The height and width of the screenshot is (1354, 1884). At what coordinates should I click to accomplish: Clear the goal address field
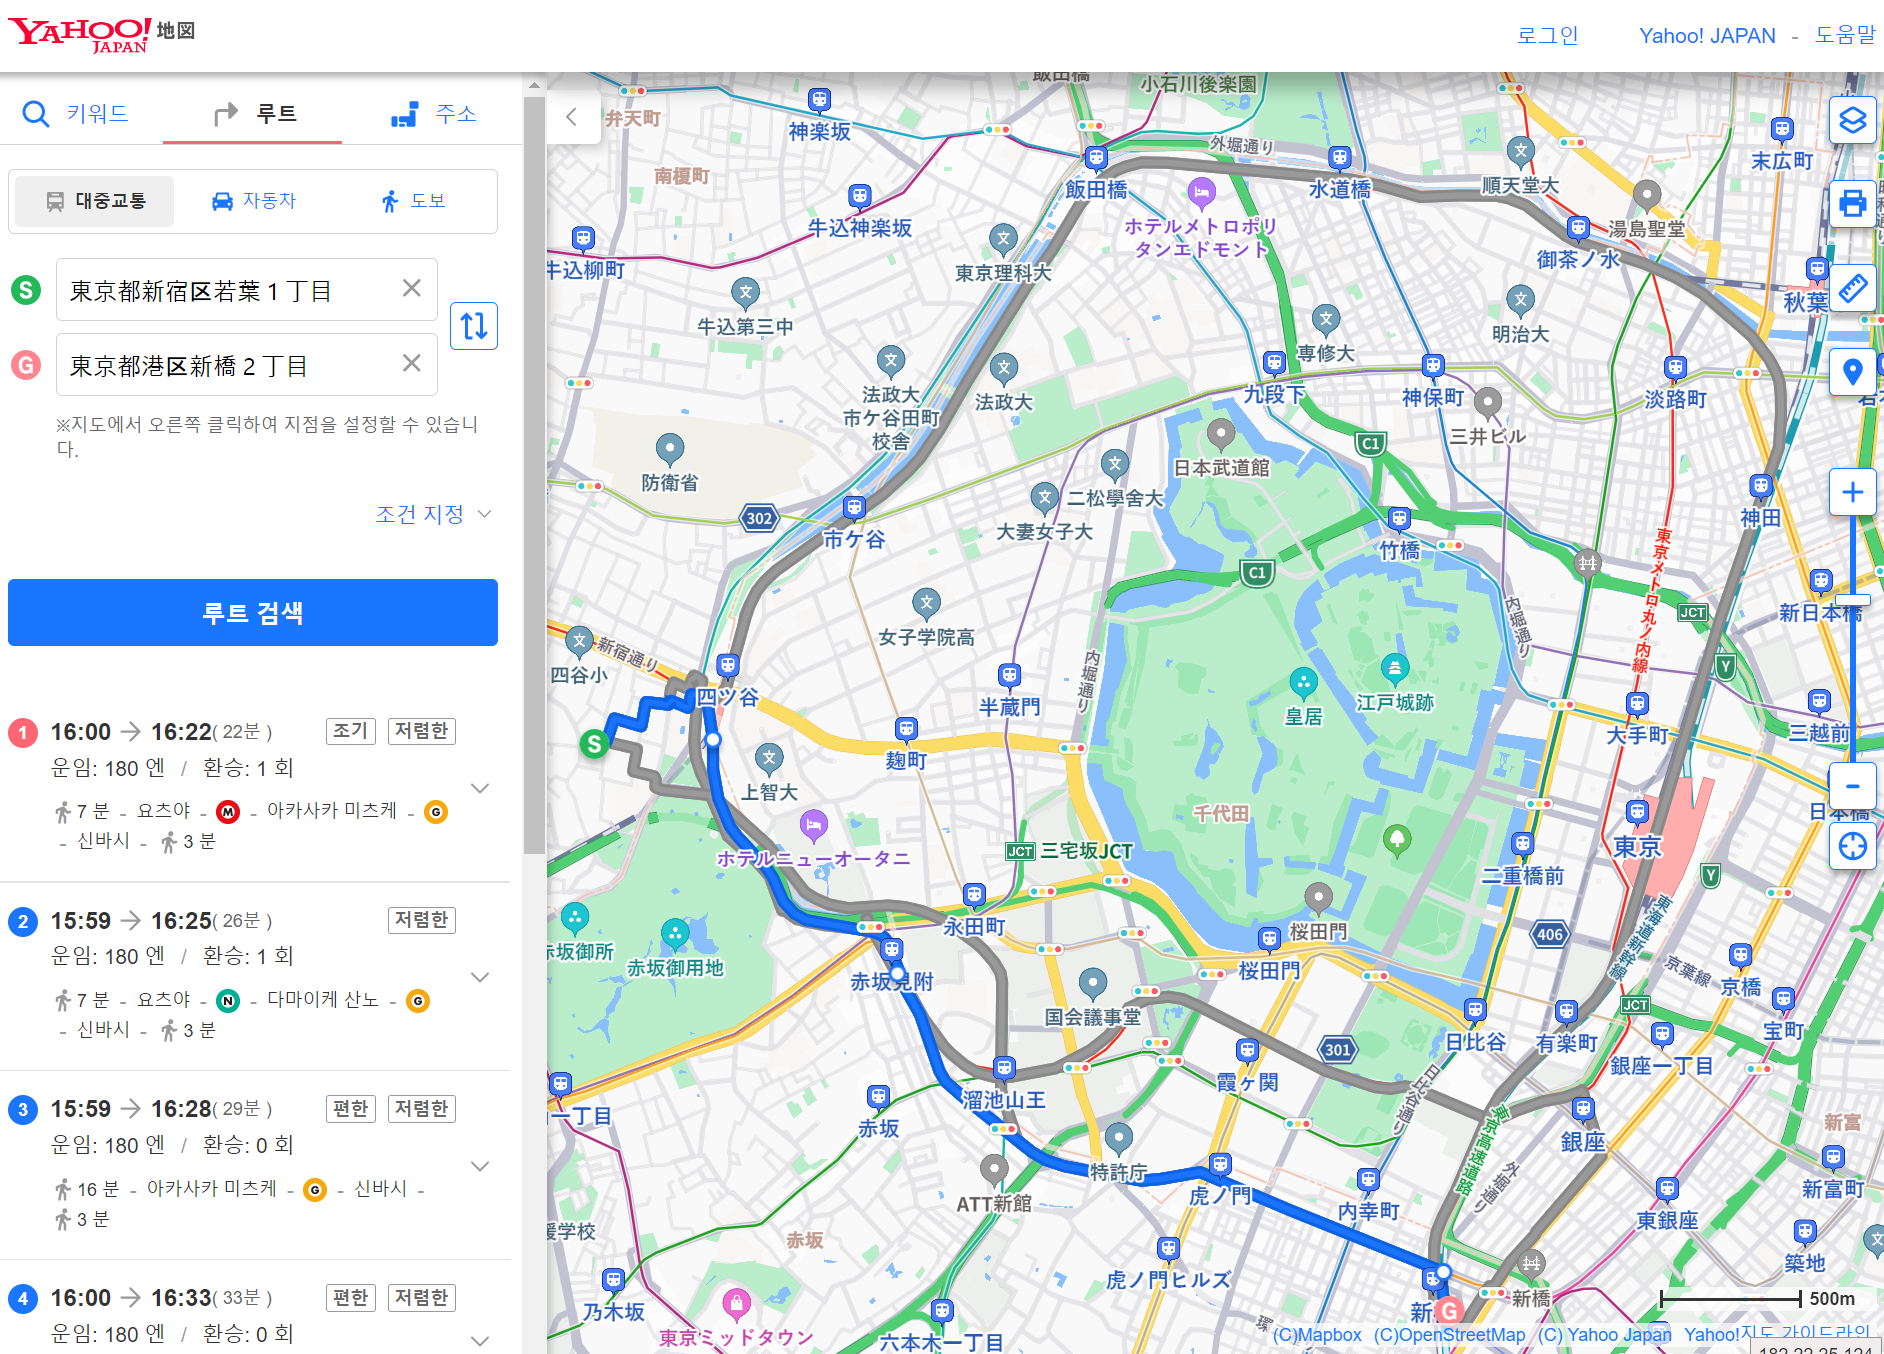[411, 363]
